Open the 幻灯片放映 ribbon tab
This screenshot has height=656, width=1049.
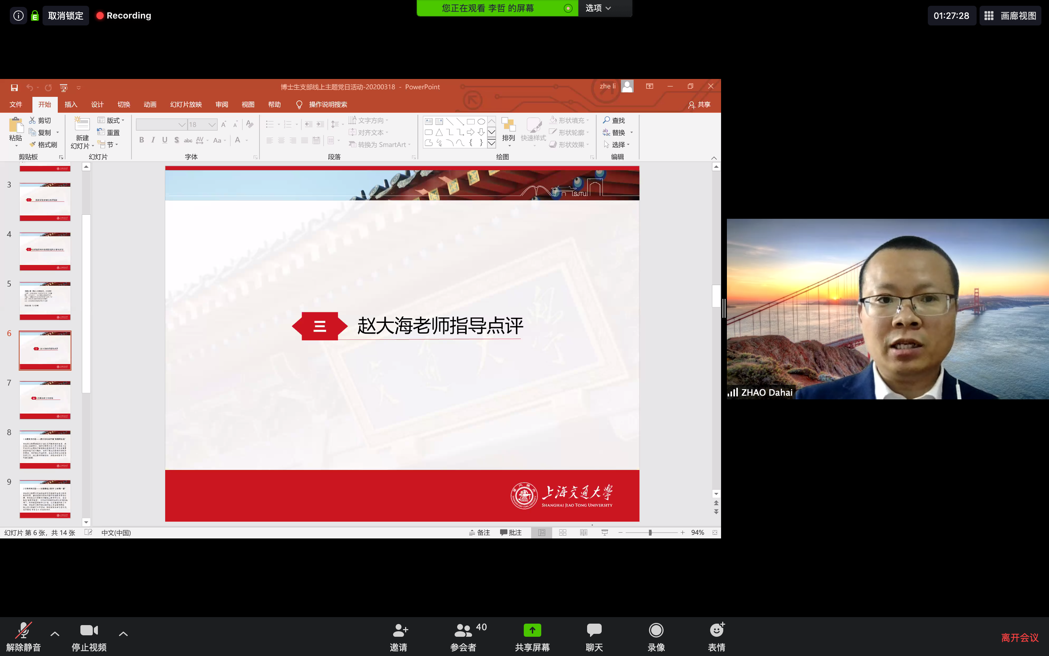coord(186,104)
